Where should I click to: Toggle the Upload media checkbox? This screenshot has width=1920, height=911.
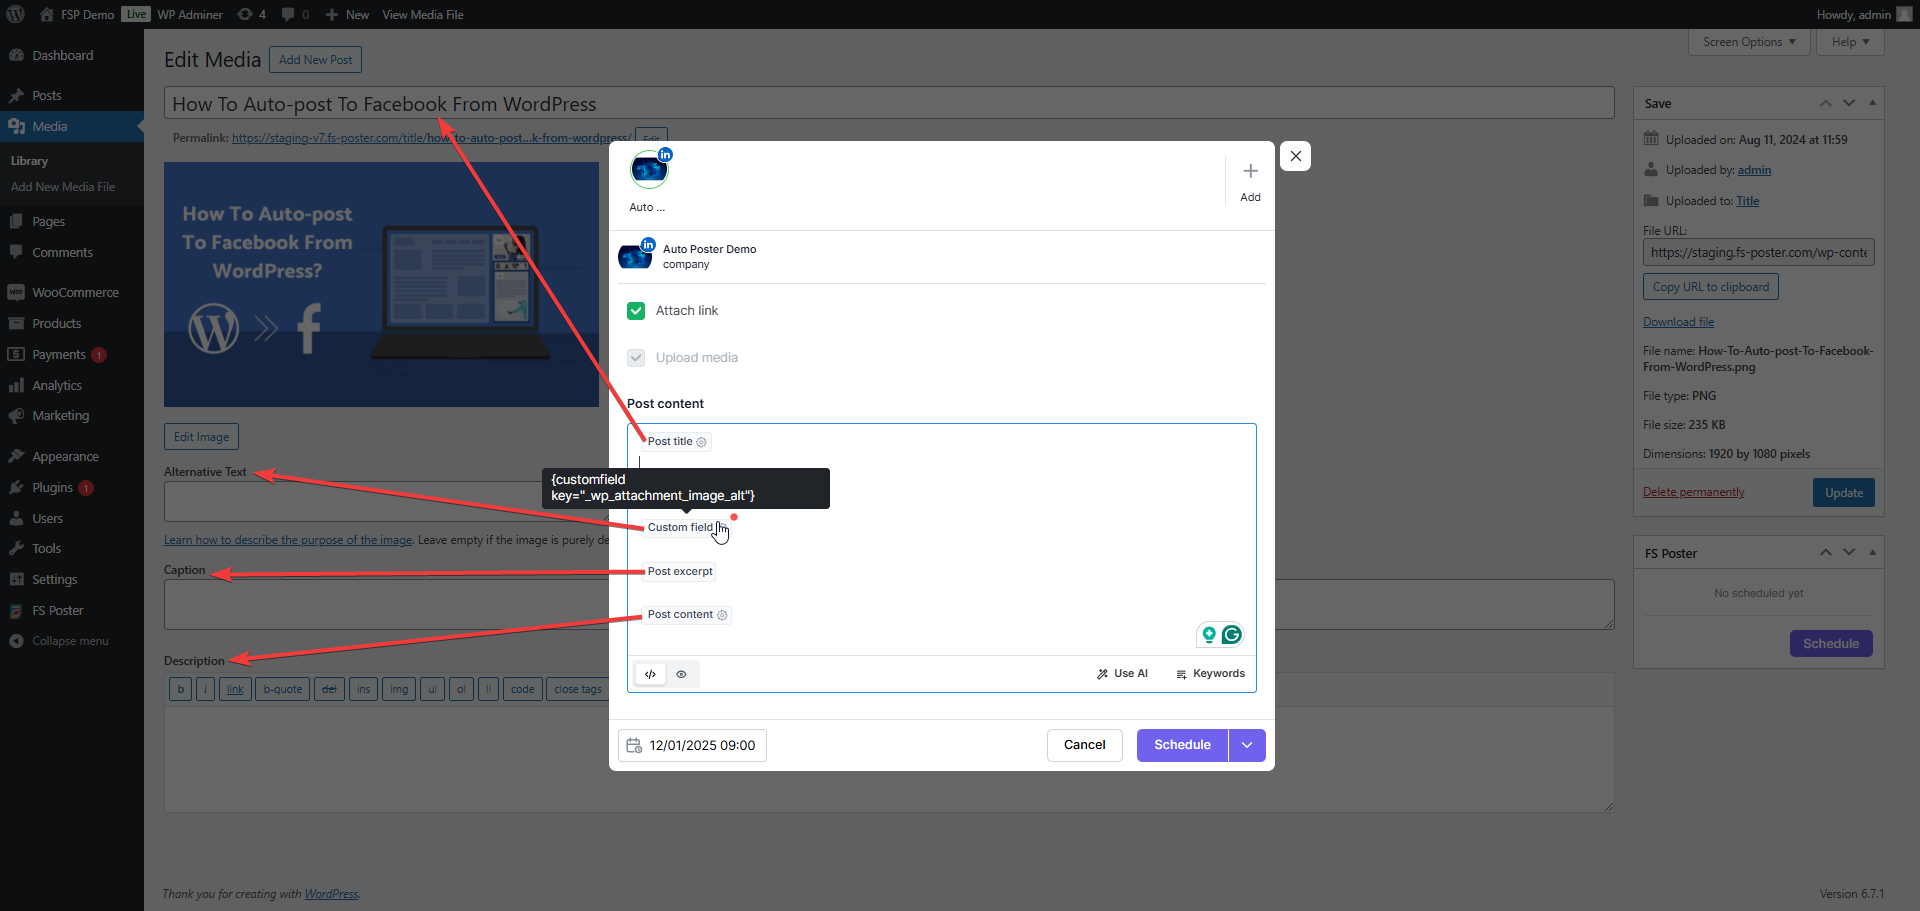coord(636,358)
